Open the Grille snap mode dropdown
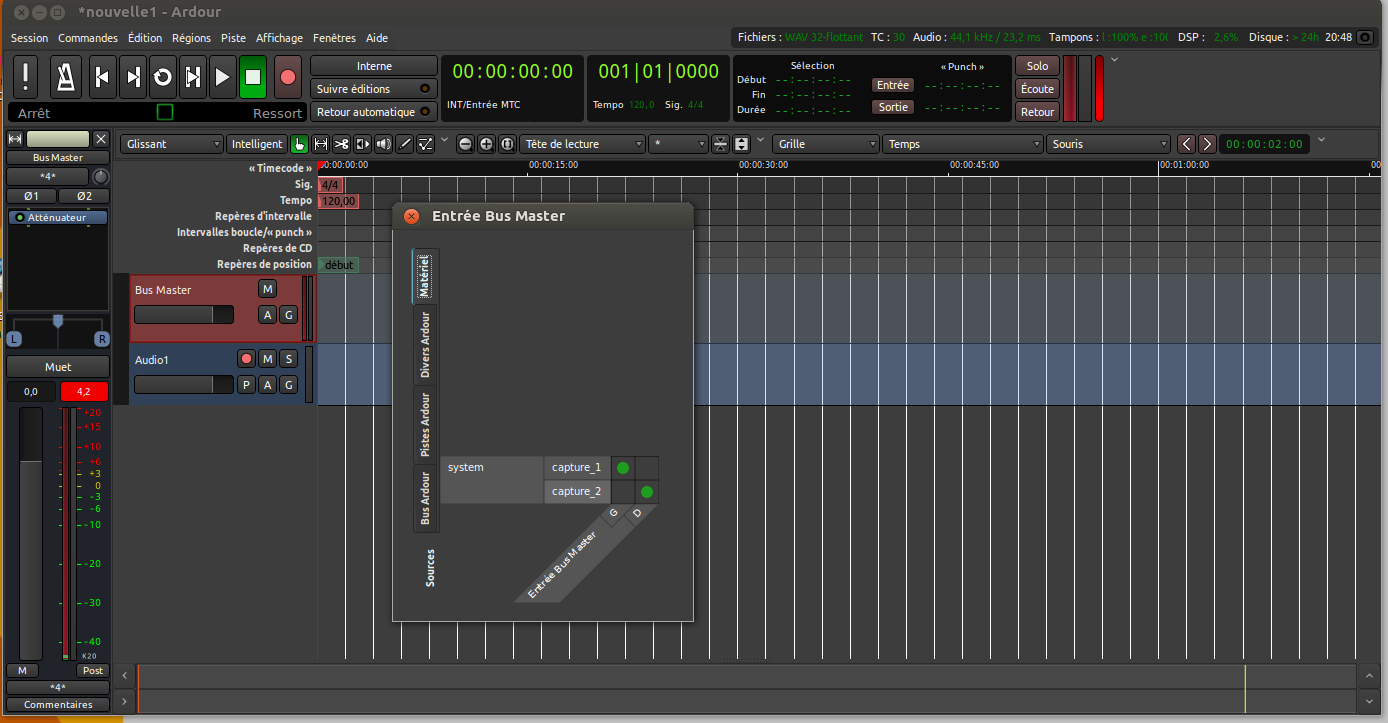The image size is (1388, 723). click(x=825, y=144)
